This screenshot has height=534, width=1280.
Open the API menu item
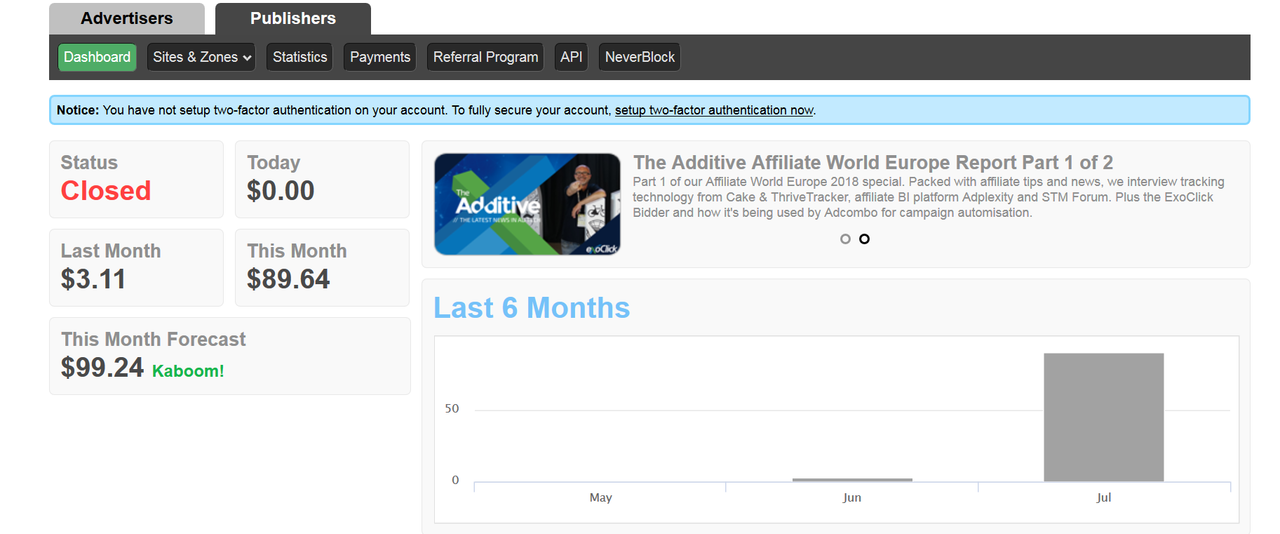point(571,57)
